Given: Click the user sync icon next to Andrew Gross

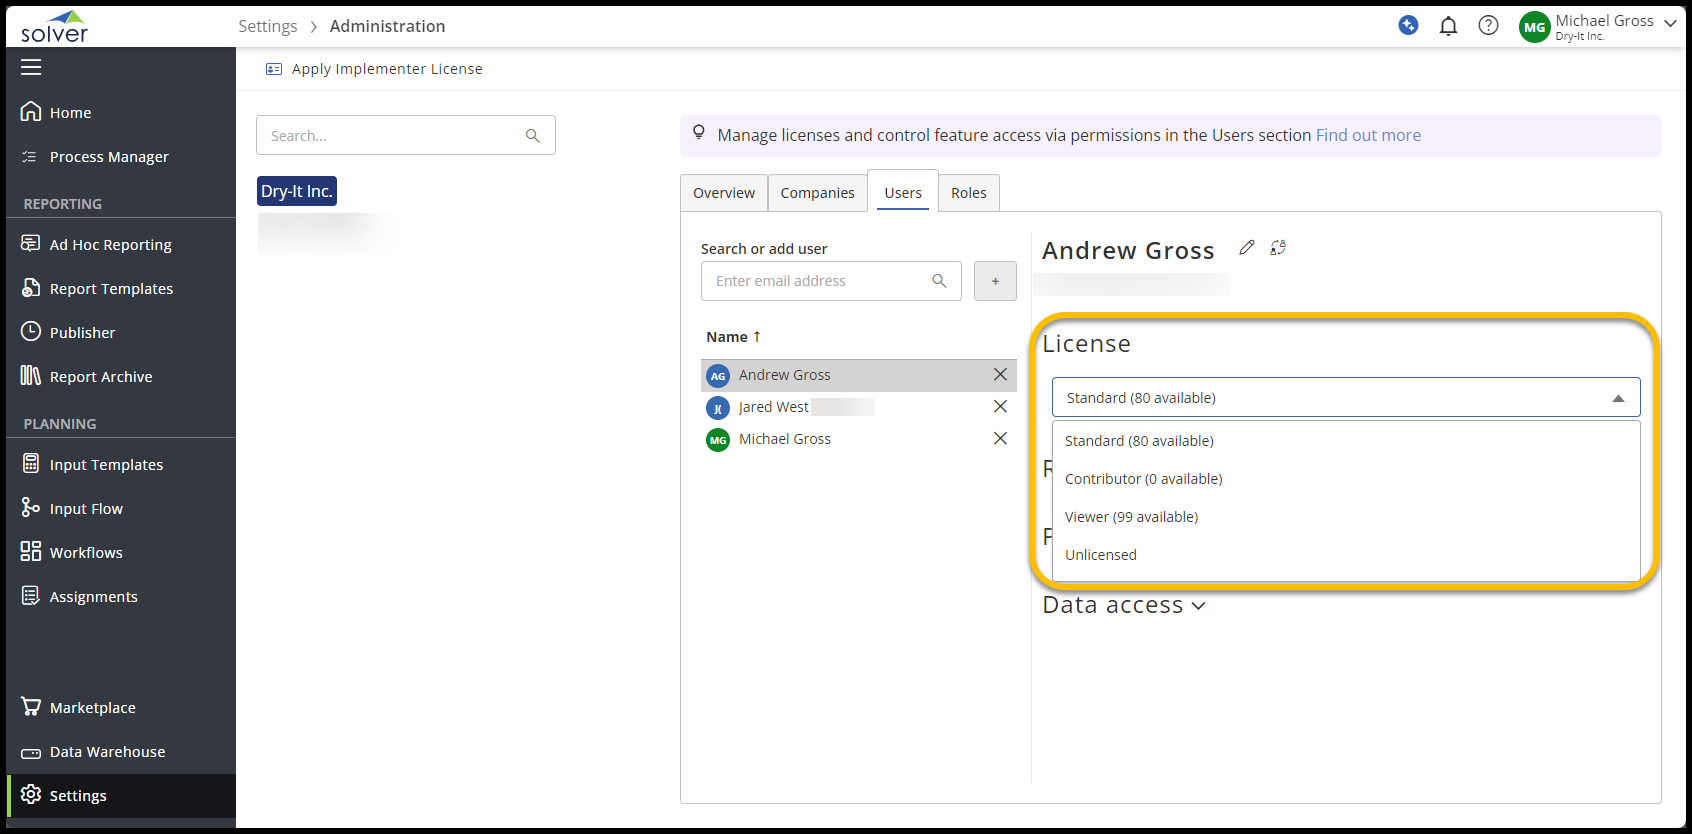Looking at the screenshot, I should tap(1278, 248).
